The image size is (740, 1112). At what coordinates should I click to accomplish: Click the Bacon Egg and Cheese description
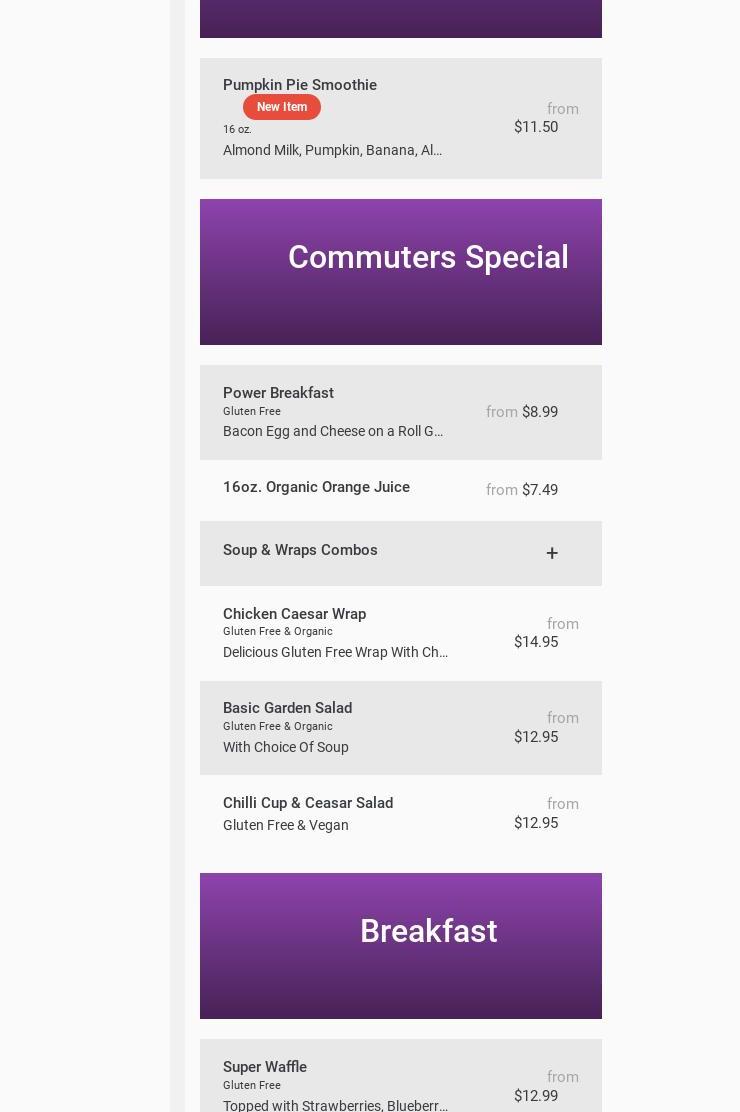pyautogui.click(x=333, y=431)
